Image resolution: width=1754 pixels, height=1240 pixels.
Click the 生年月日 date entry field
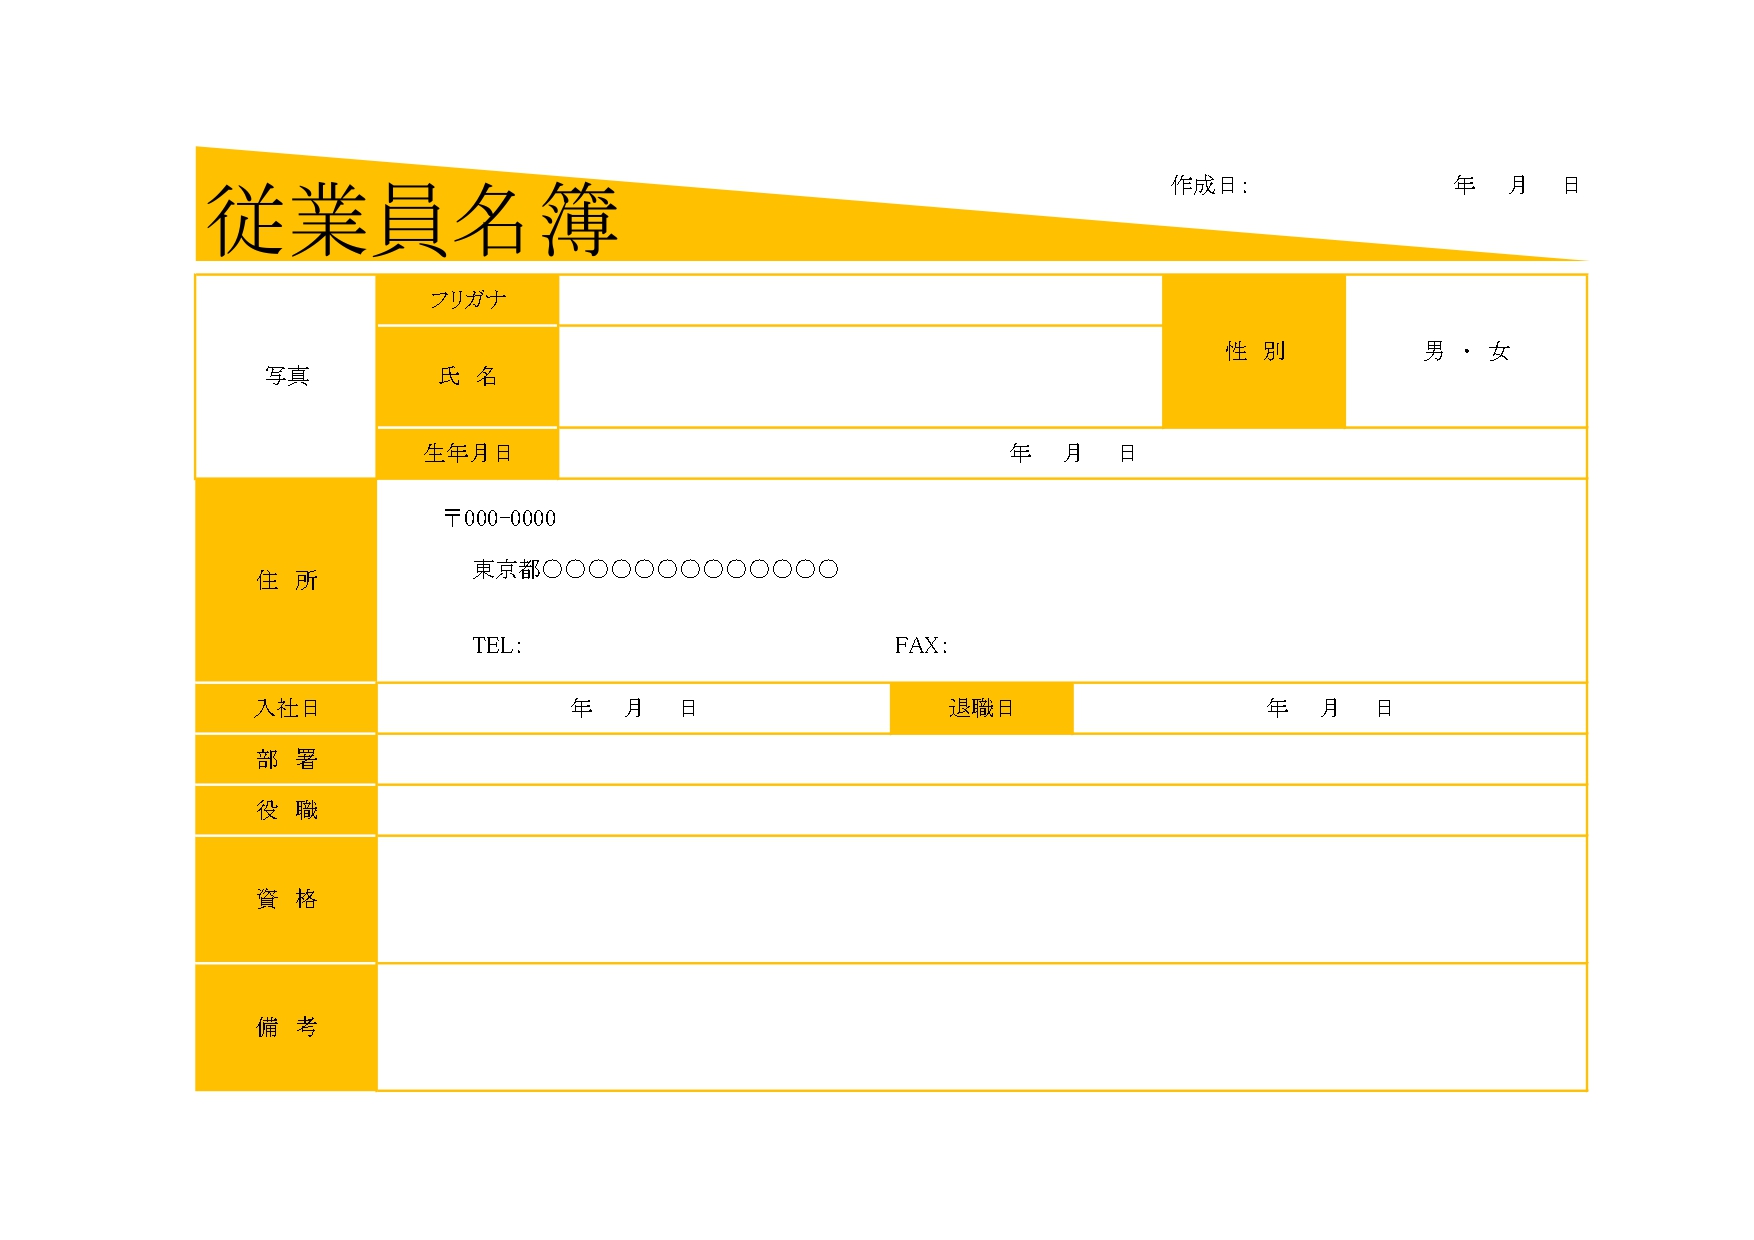tap(1071, 453)
